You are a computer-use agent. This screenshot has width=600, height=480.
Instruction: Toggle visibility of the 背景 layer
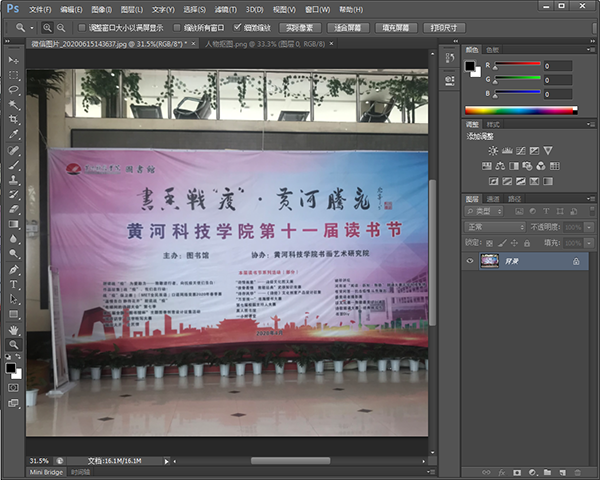pos(470,261)
